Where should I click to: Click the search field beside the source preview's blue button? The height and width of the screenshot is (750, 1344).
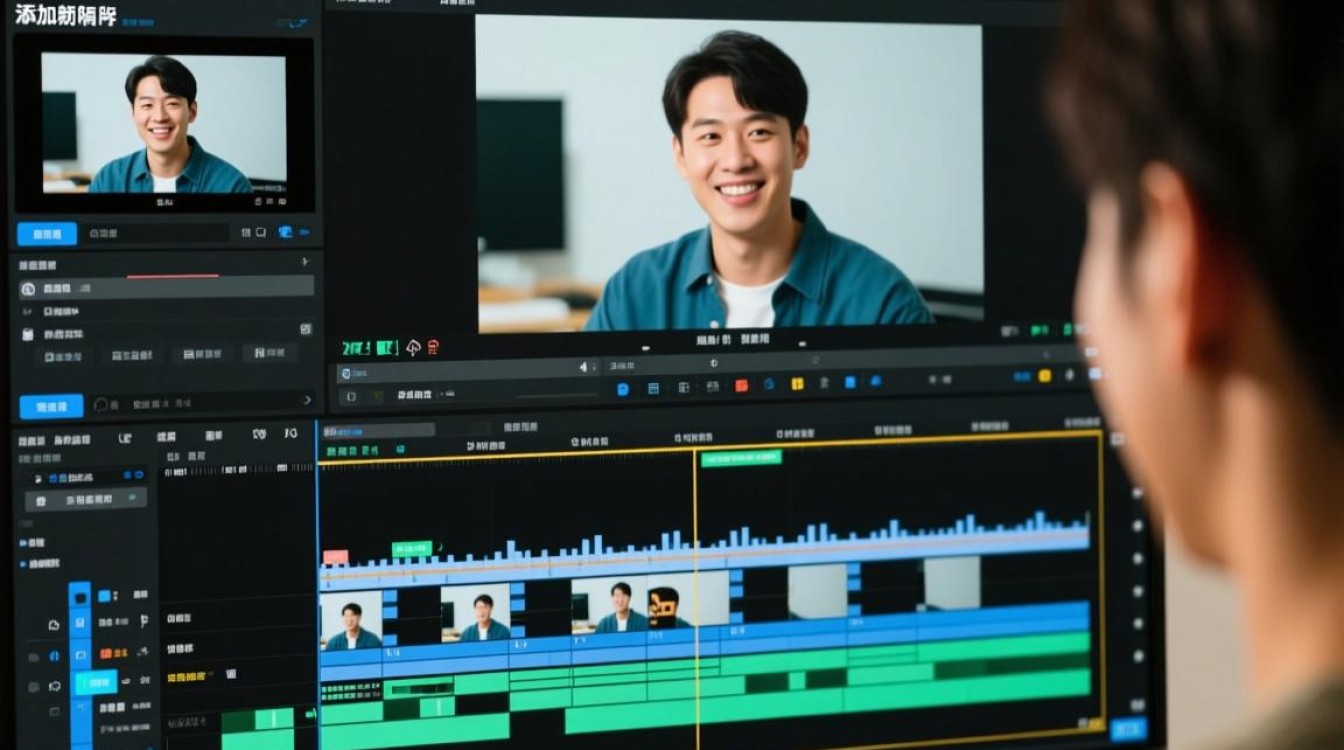(155, 233)
